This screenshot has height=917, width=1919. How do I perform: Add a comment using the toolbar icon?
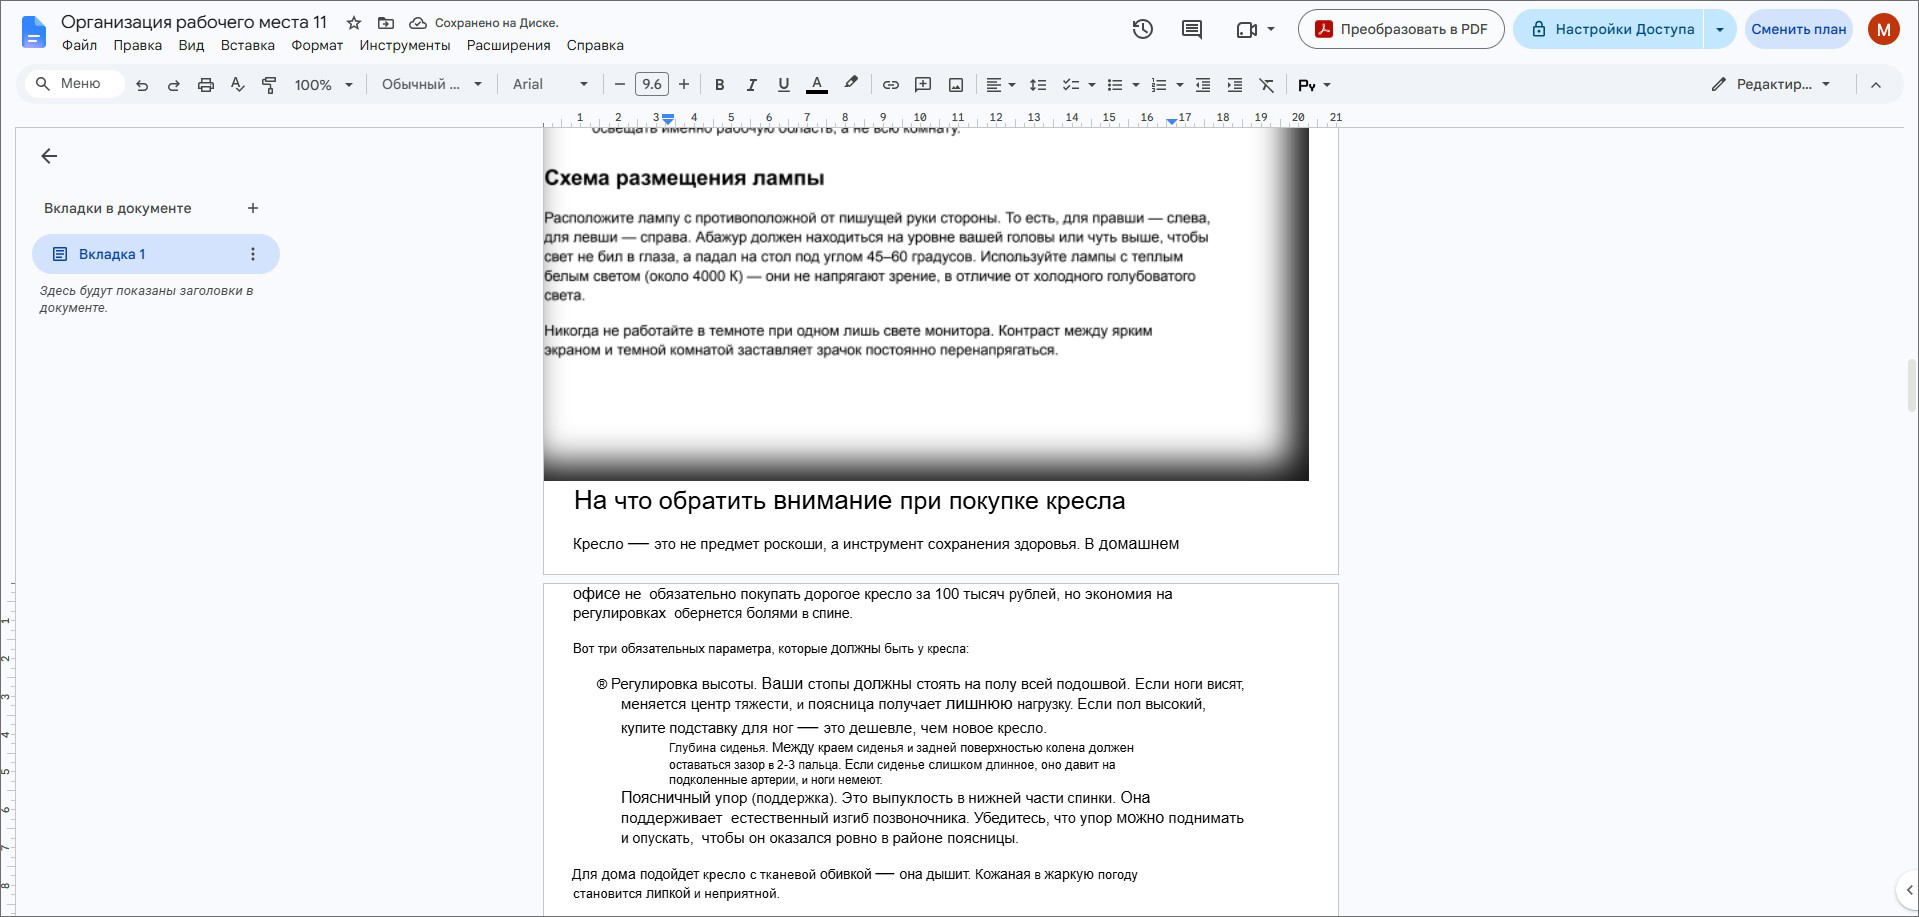923,85
